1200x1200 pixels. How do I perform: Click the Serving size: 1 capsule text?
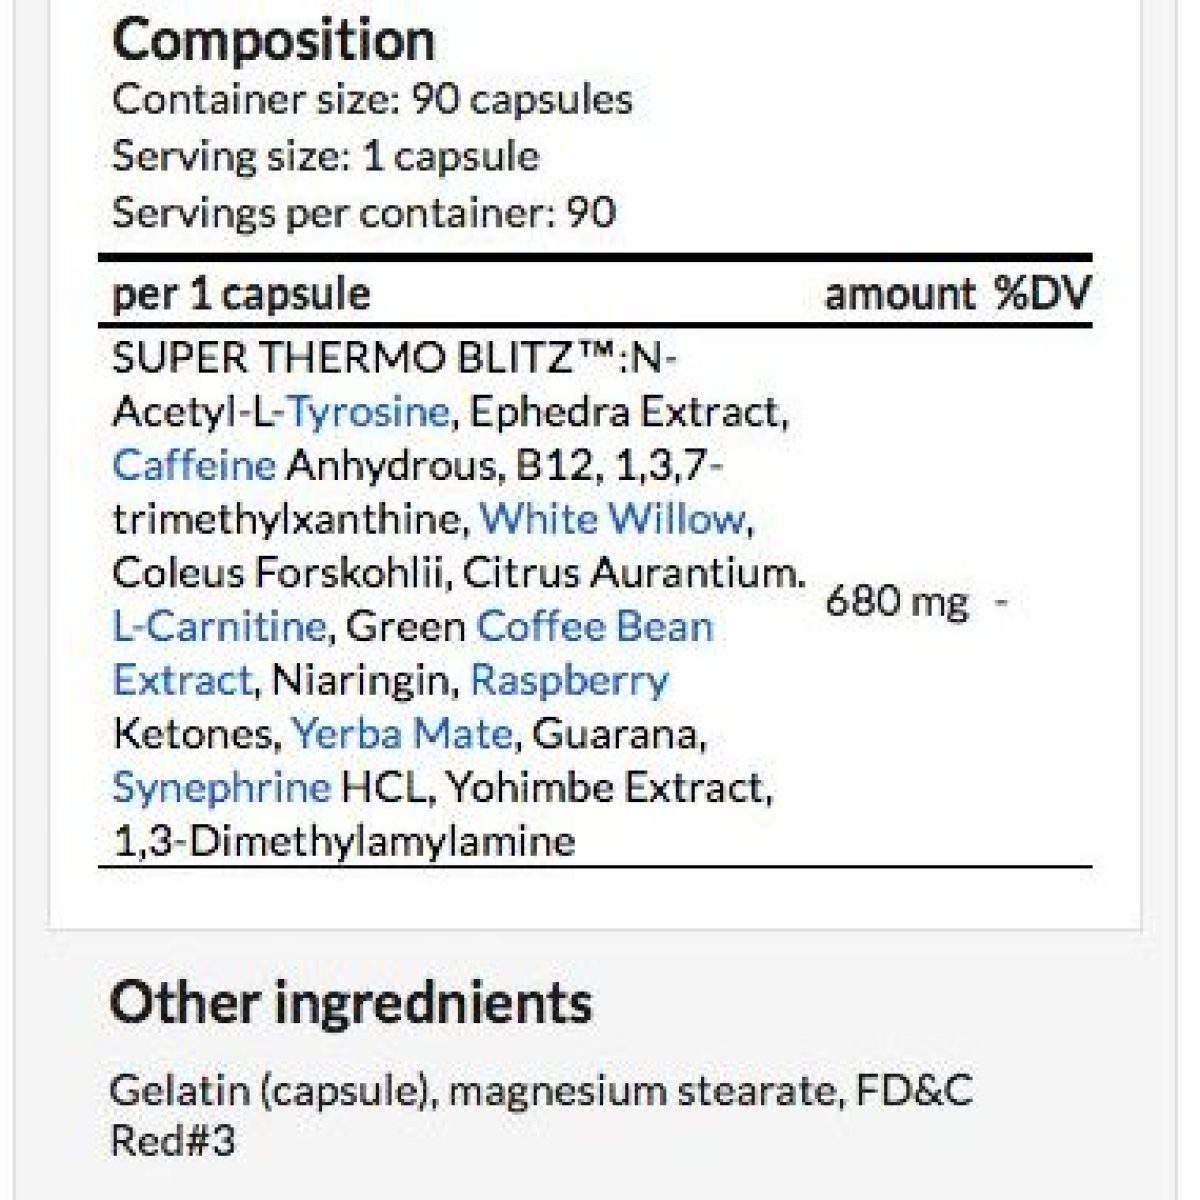(x=325, y=157)
